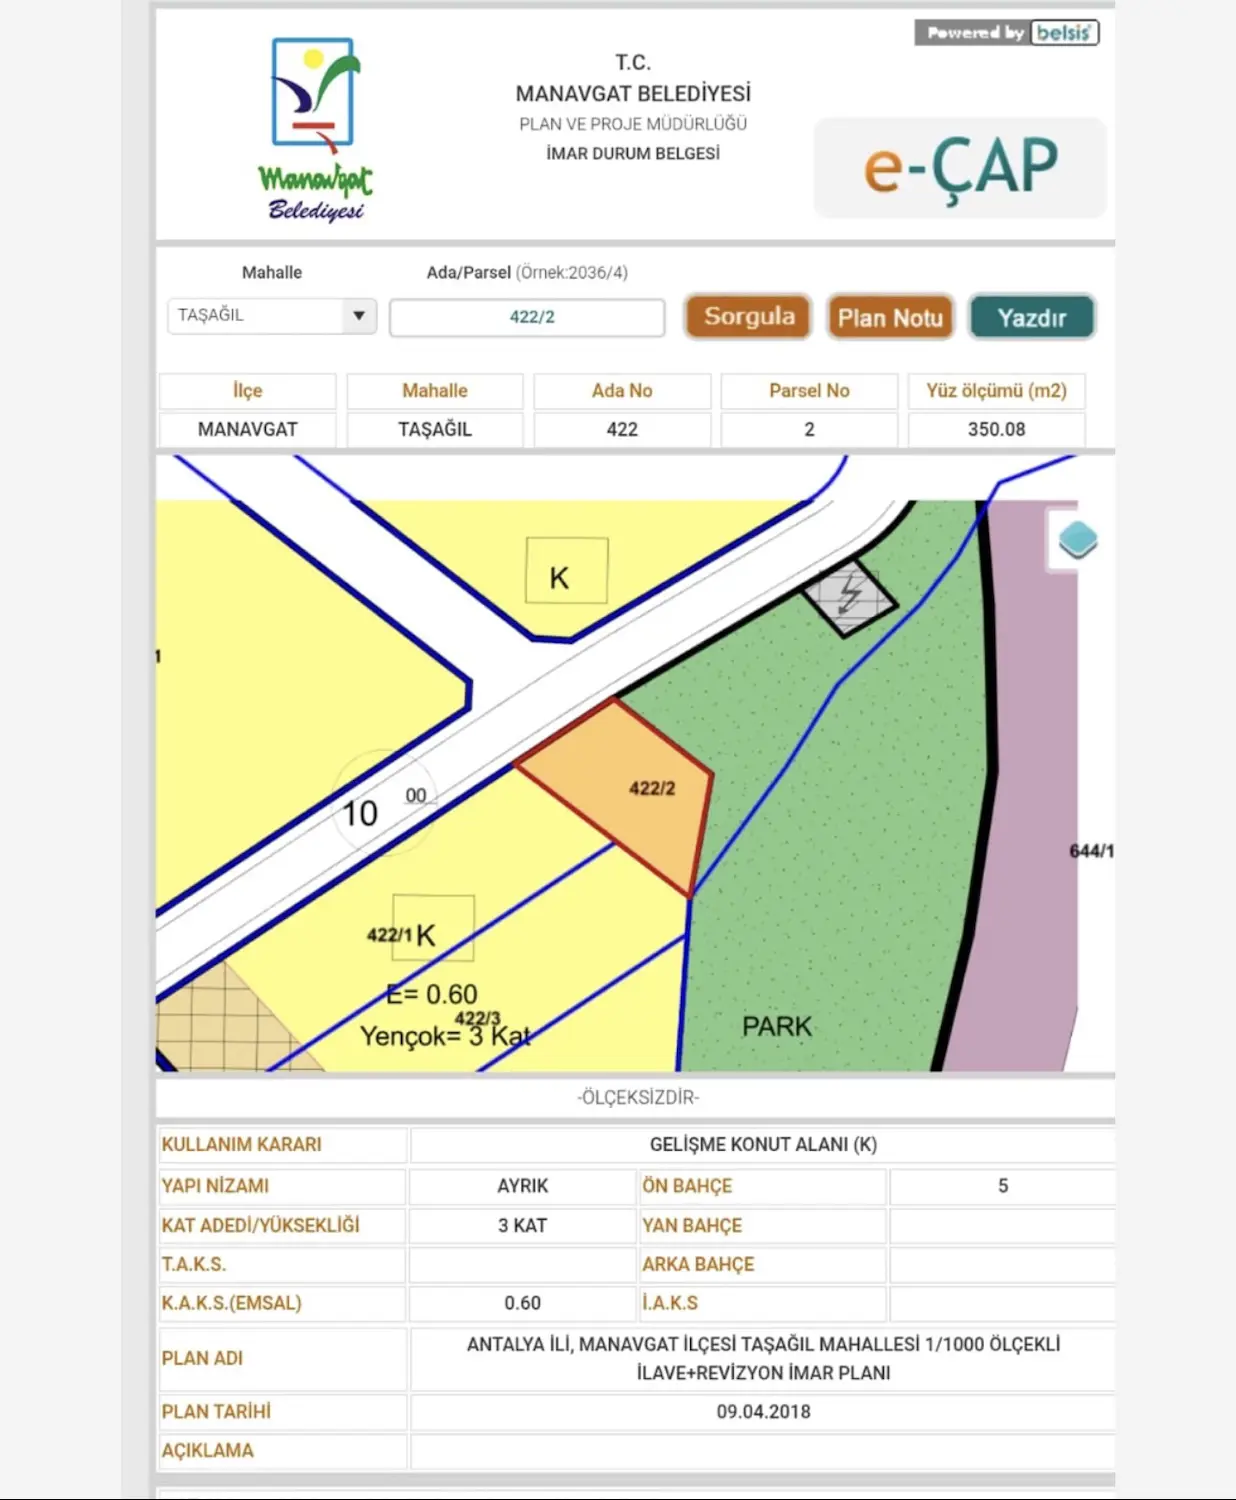Click the MANAVGAT cell under İlçe
The height and width of the screenshot is (1500, 1236).
[248, 429]
